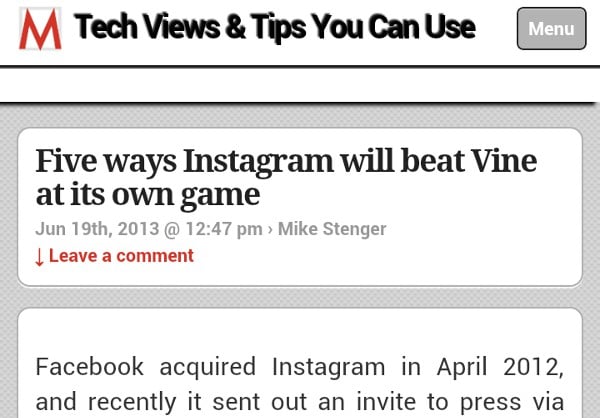Image resolution: width=600 pixels, height=418 pixels.
Task: Click the Leave a comment link
Action: pos(121,256)
